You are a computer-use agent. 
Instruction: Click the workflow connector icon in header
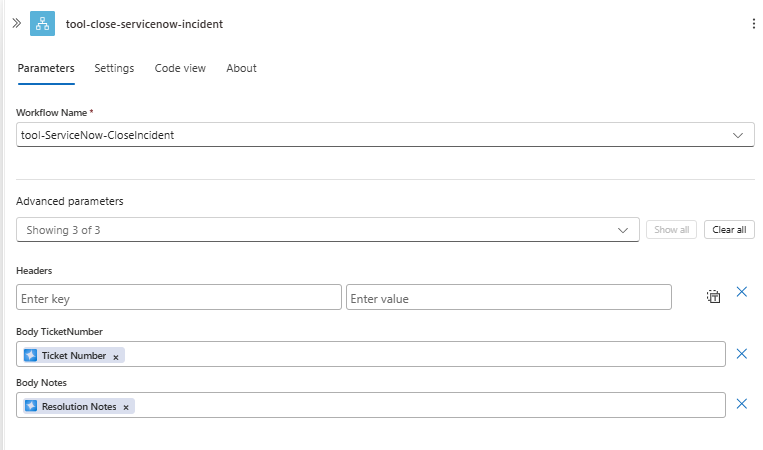point(43,24)
